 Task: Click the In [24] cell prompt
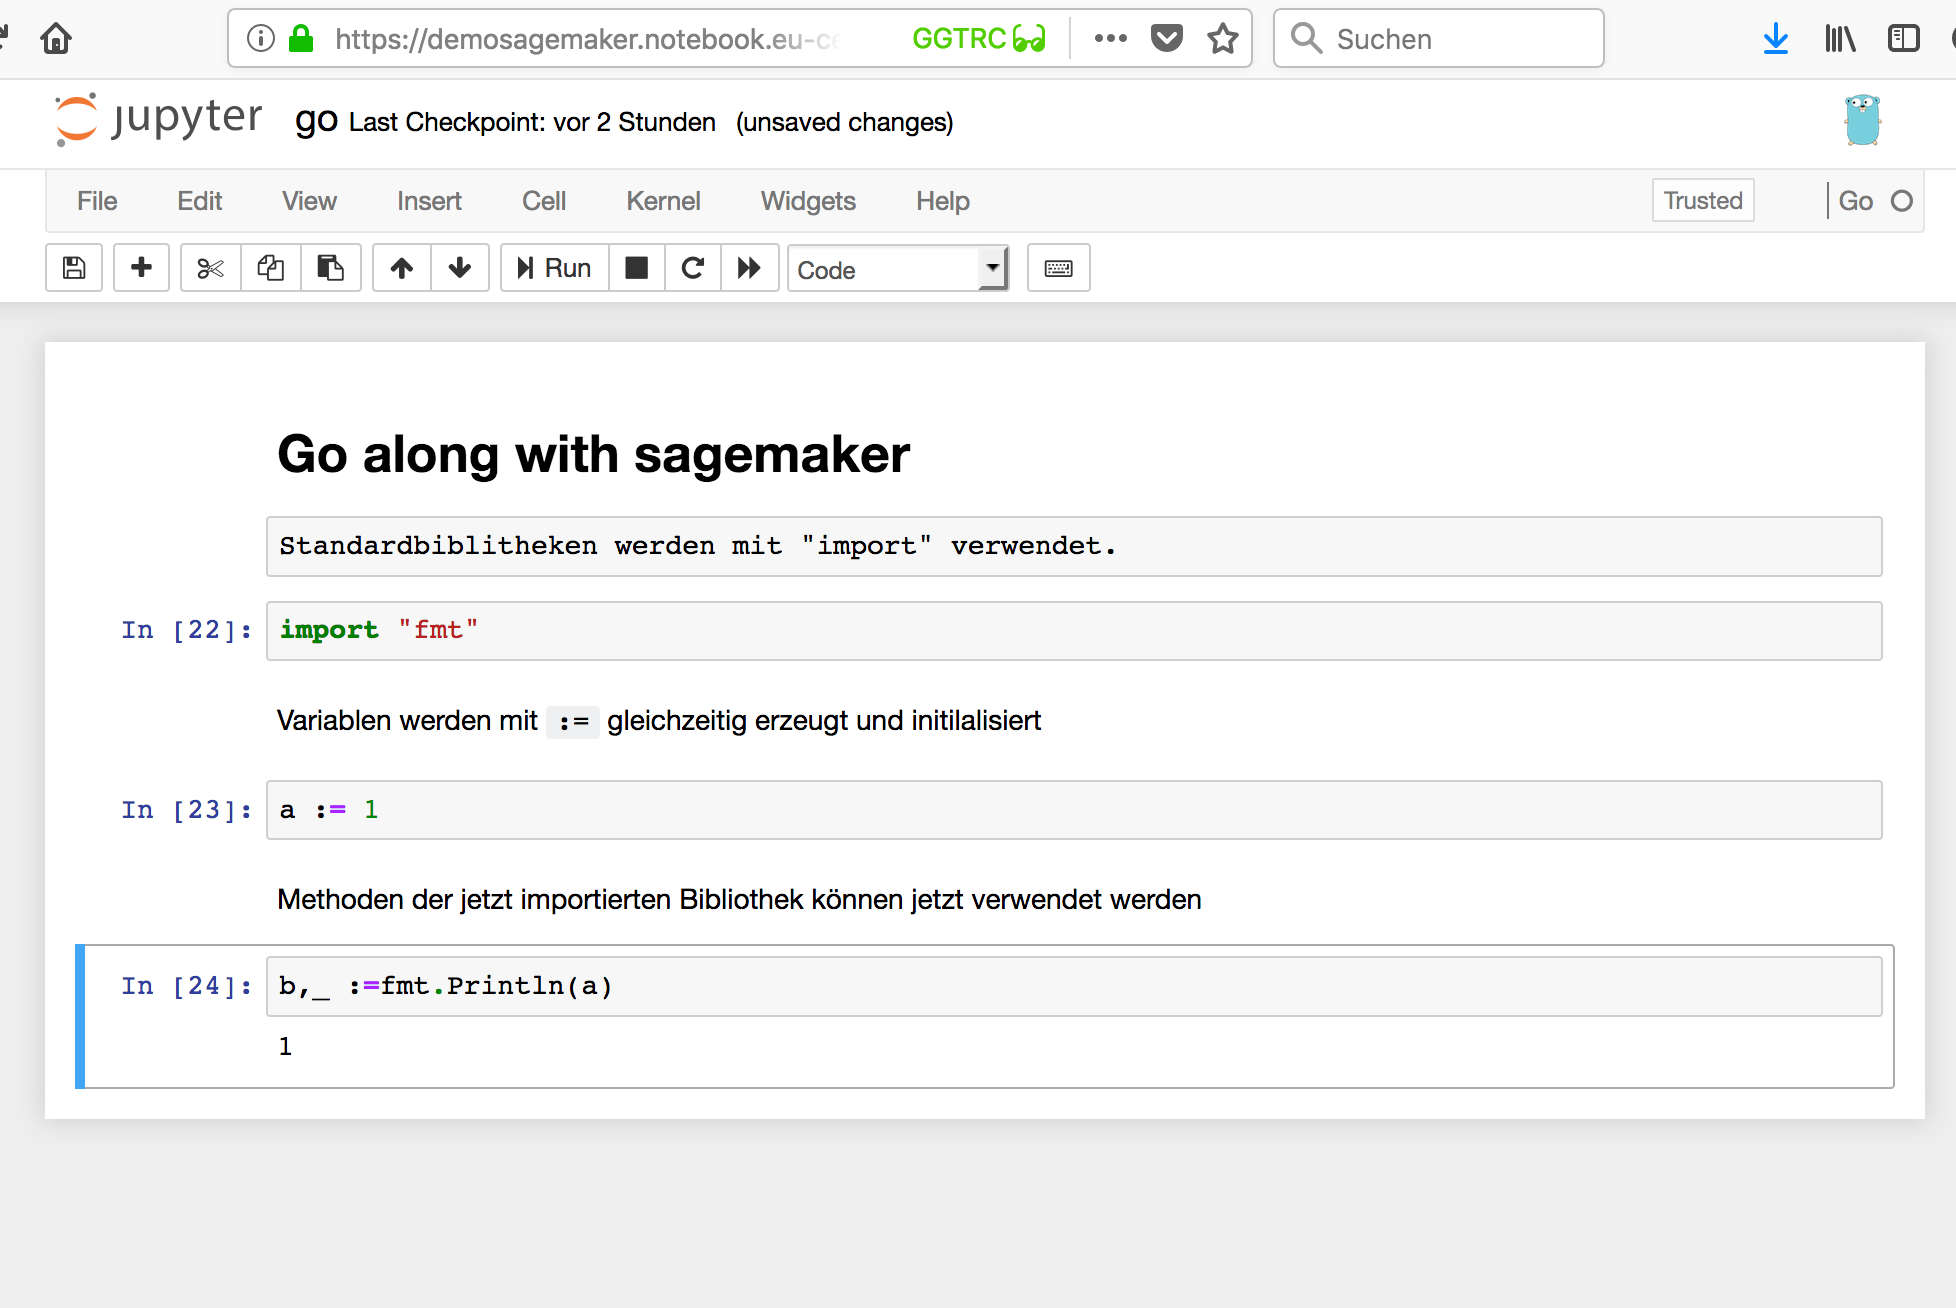[186, 986]
